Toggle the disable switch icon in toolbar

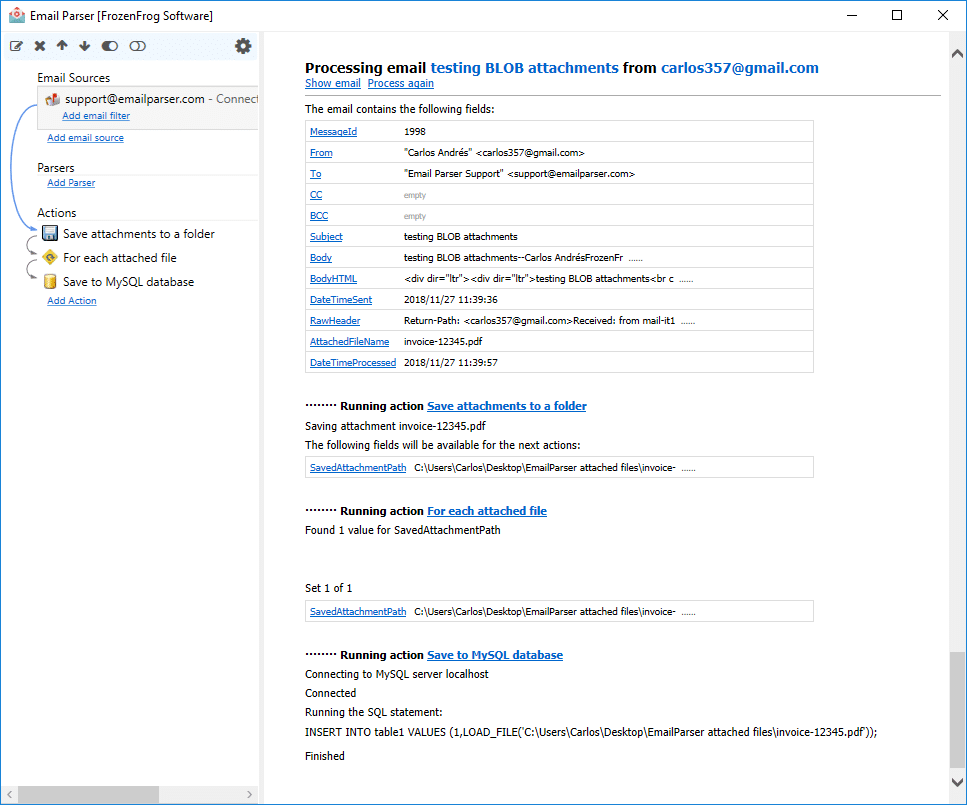[138, 46]
